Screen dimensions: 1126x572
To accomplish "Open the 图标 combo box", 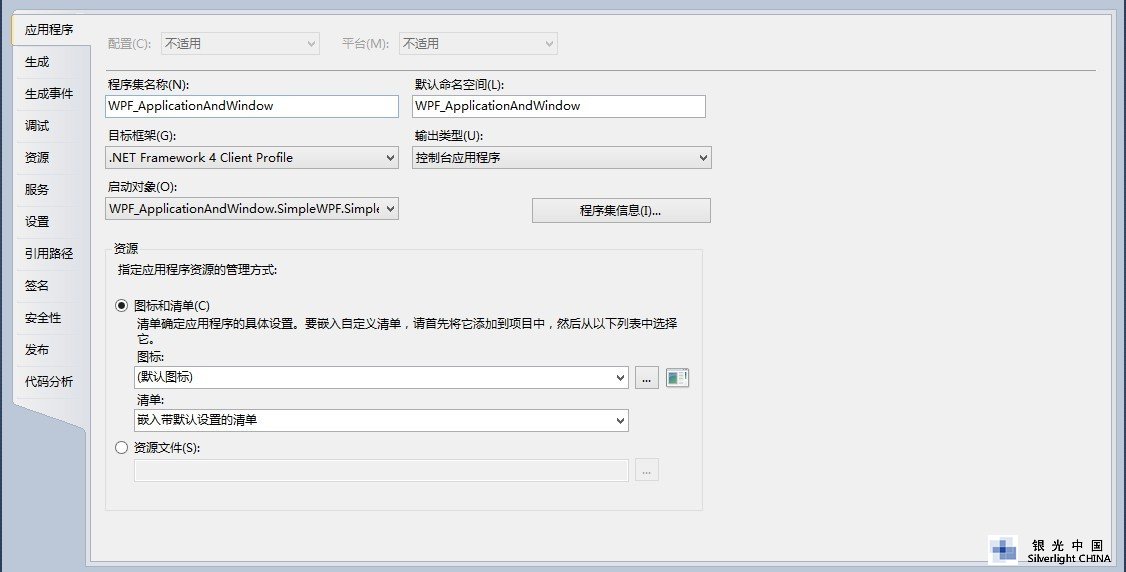I will click(x=381, y=378).
